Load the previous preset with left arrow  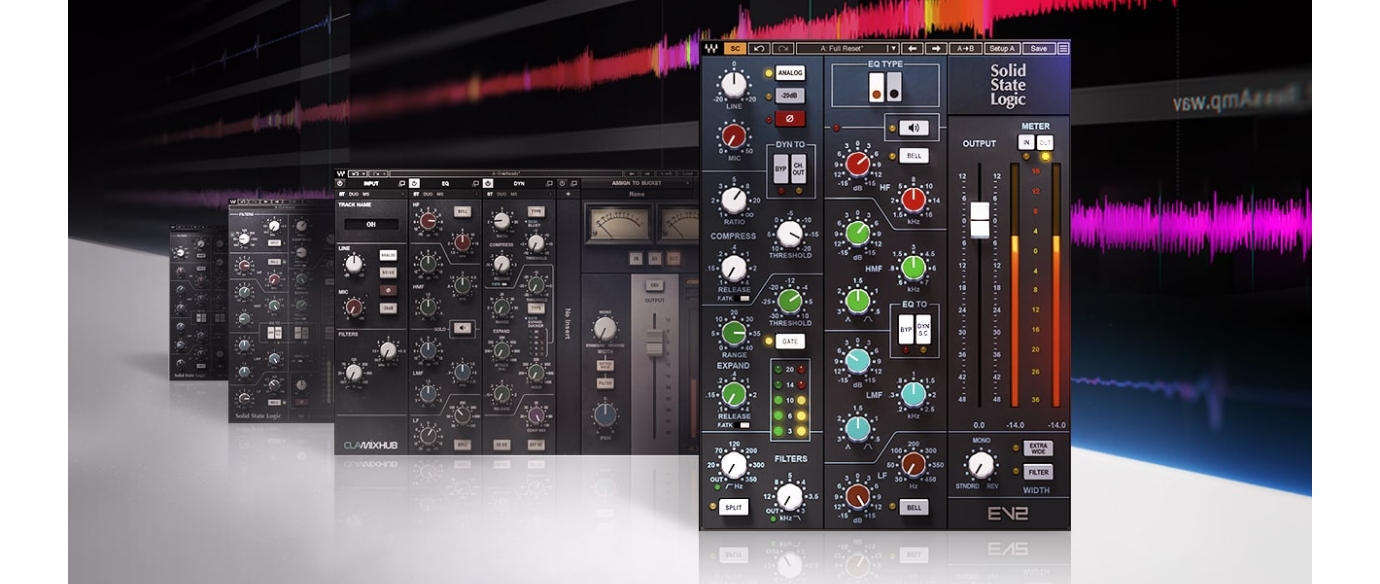pos(913,48)
